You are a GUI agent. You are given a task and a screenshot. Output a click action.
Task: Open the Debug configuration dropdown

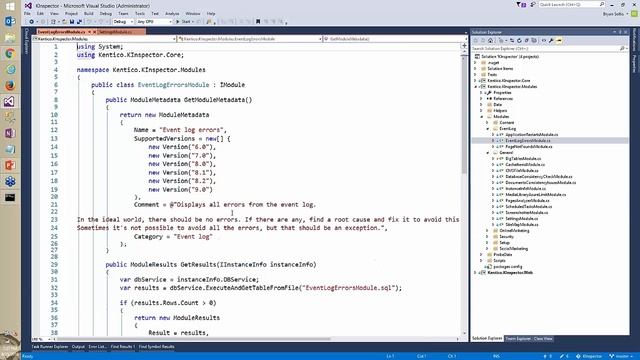pyautogui.click(x=123, y=22)
